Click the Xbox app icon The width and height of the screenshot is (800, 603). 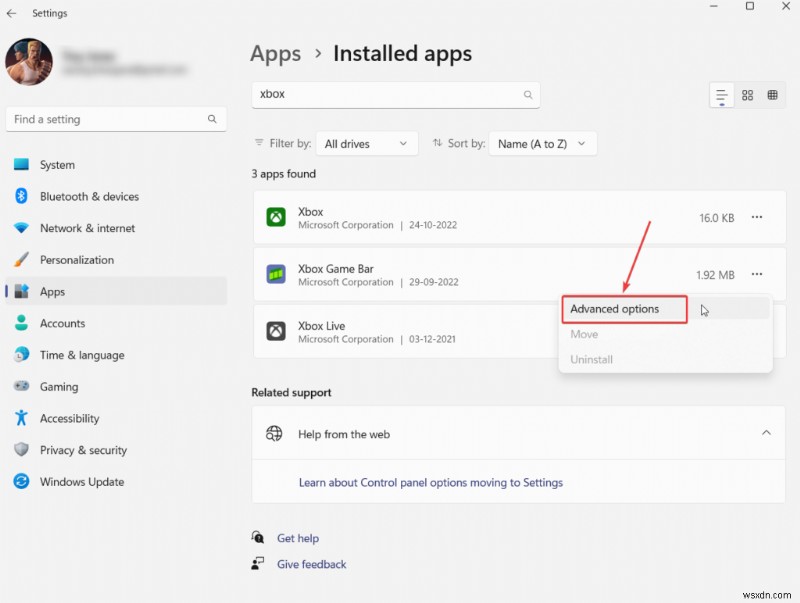(276, 217)
